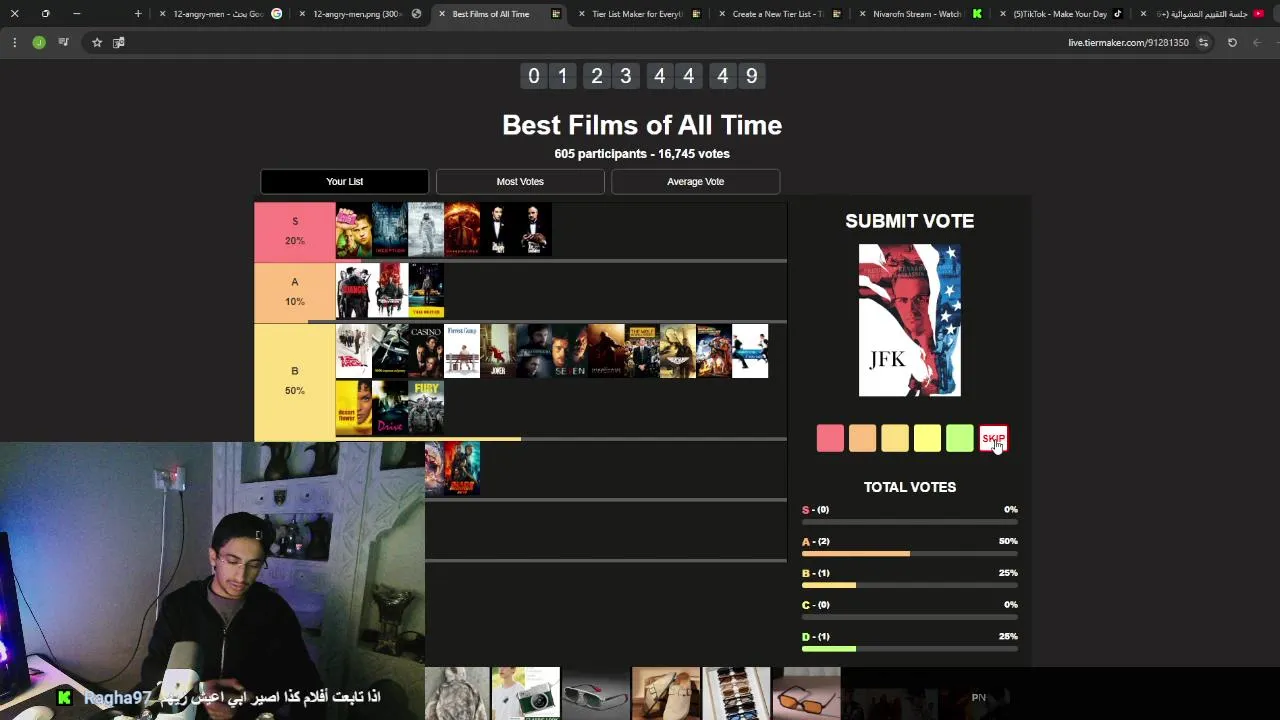Screen dimensions: 1280x720
Task: Select the Drive poster in B tier
Action: click(389, 407)
